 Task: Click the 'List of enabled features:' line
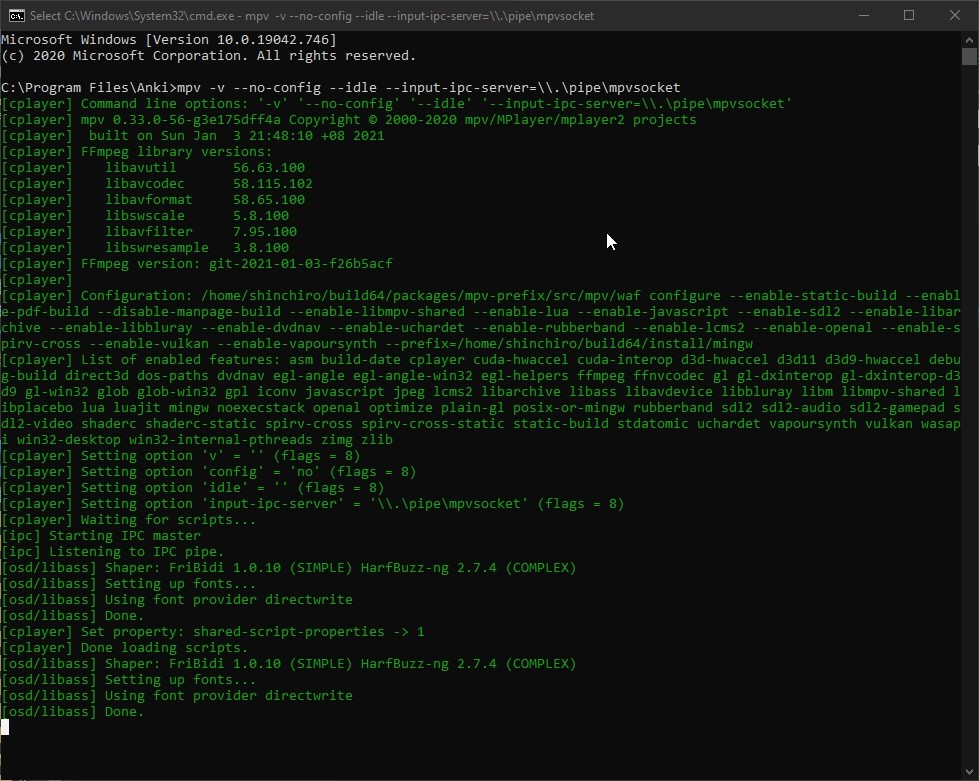480,400
